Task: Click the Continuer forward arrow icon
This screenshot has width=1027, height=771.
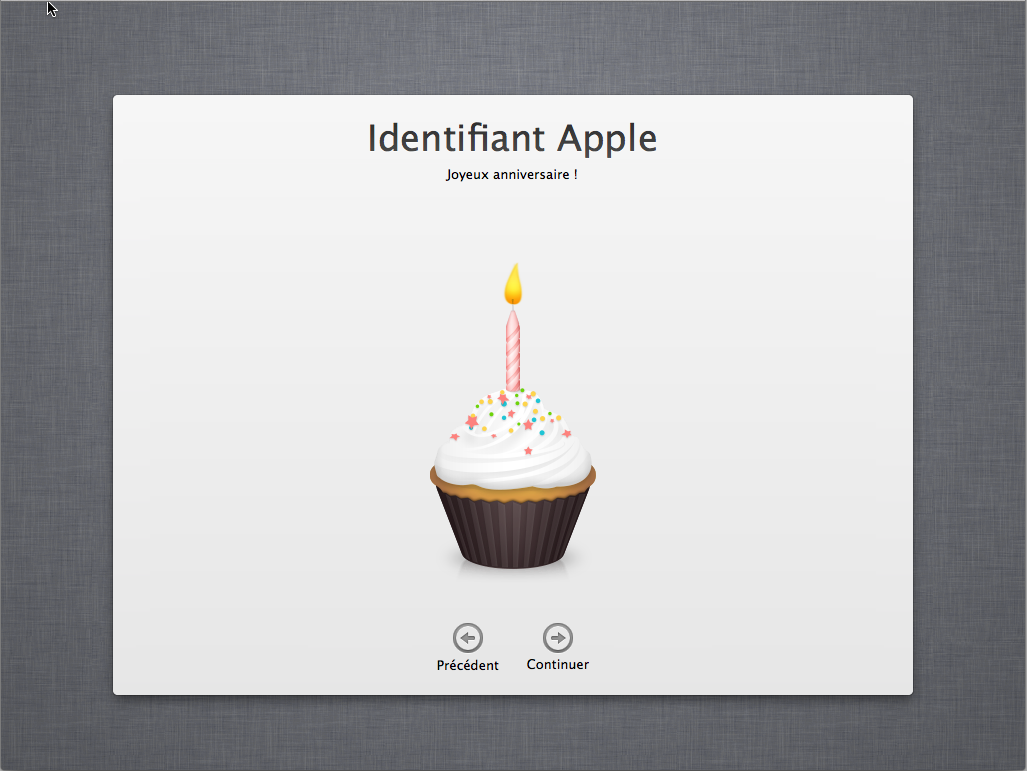Action: (557, 637)
